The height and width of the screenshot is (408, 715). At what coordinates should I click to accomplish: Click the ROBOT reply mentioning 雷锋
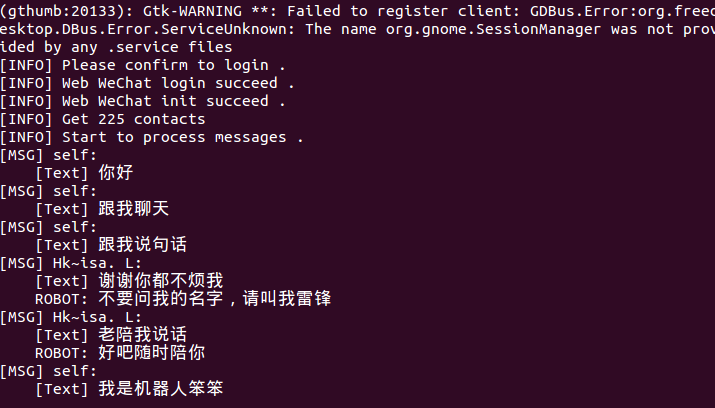(x=183, y=299)
